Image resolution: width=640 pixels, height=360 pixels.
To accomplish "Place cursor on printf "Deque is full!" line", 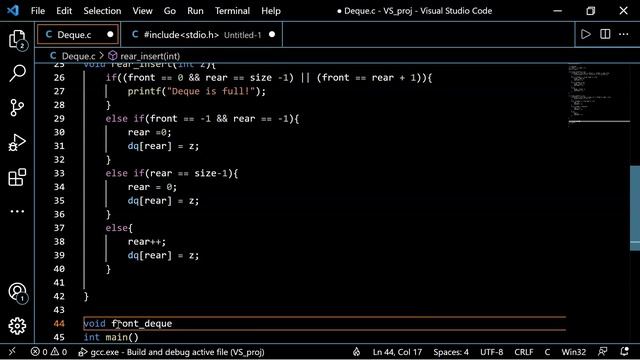I will coord(197,91).
